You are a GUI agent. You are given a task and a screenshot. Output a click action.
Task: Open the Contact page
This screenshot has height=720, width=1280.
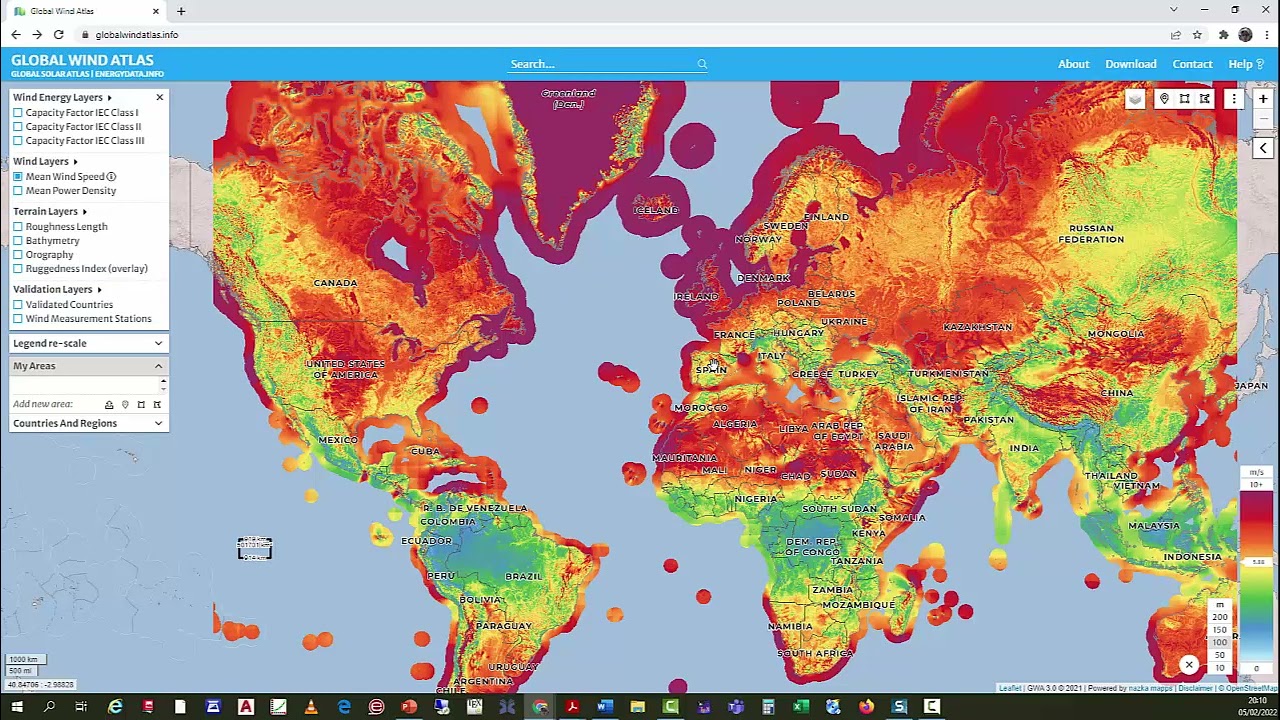pos(1193,64)
